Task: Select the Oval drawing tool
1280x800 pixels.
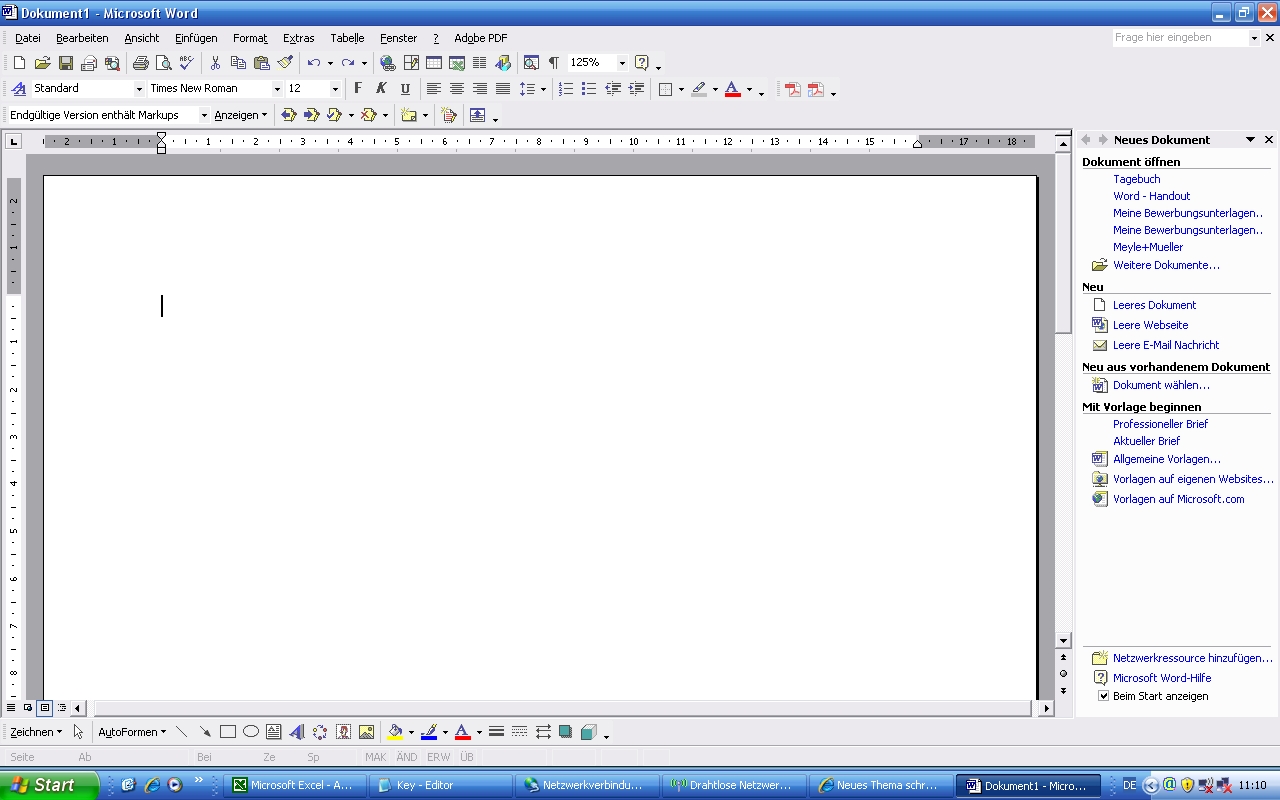Action: click(x=251, y=732)
